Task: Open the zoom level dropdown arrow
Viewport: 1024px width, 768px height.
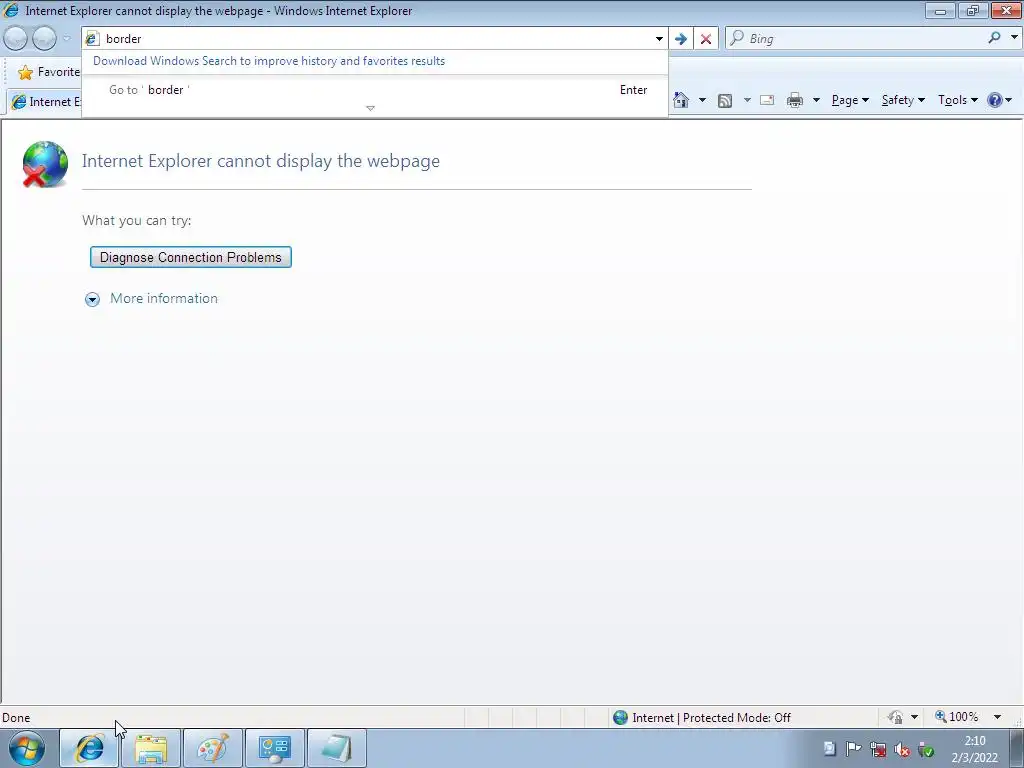Action: (x=997, y=717)
